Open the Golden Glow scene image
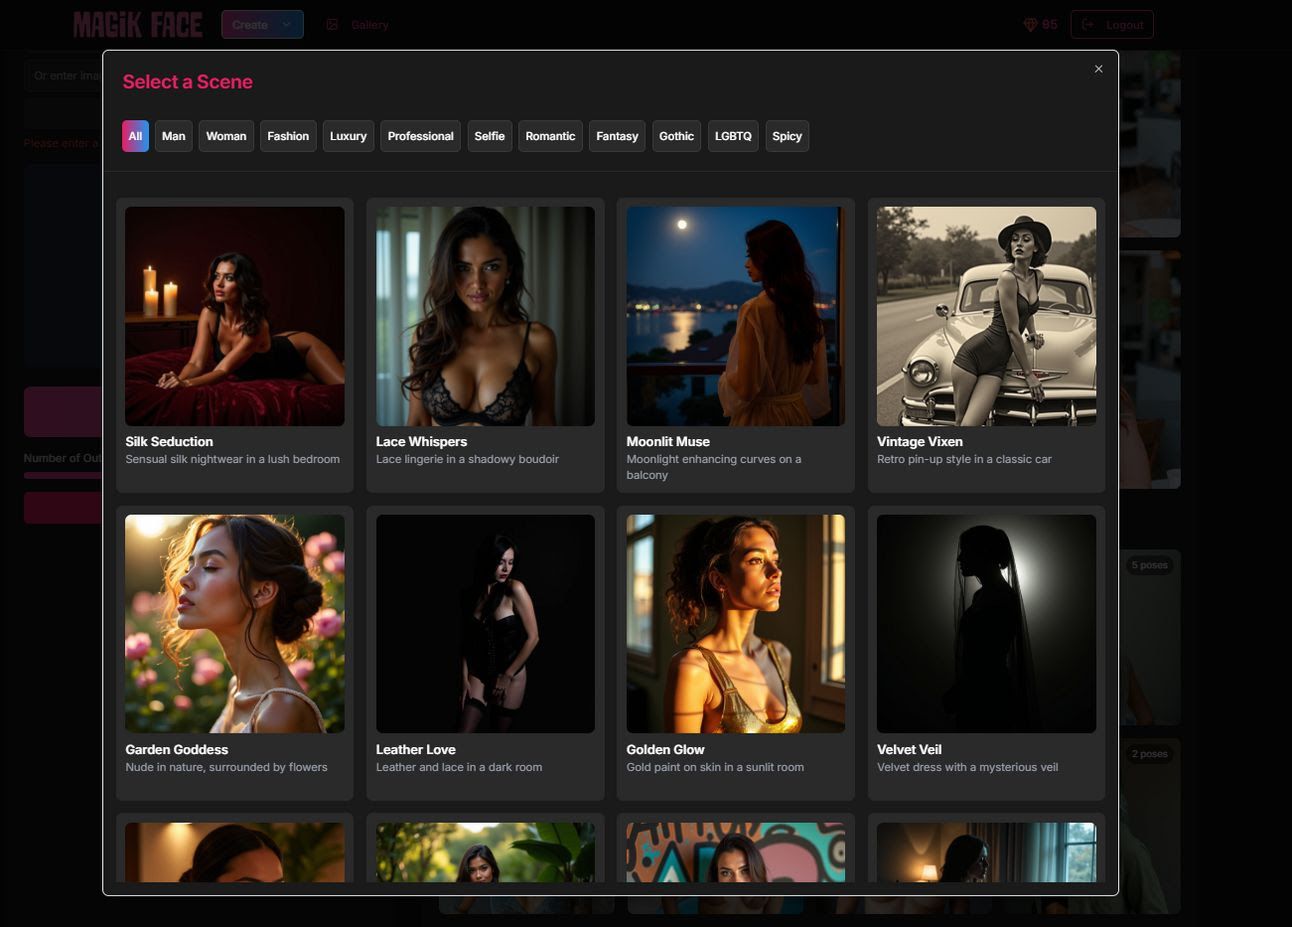The height and width of the screenshot is (927, 1292). tap(736, 624)
